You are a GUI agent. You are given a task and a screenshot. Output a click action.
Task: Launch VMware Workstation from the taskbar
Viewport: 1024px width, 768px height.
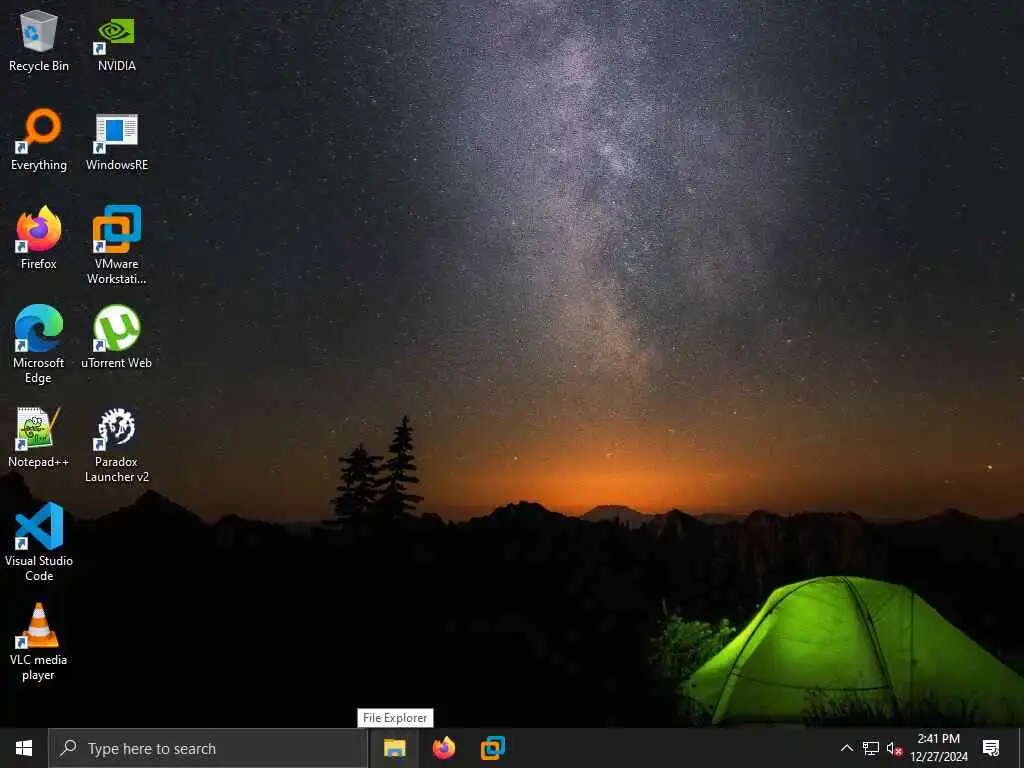[492, 748]
